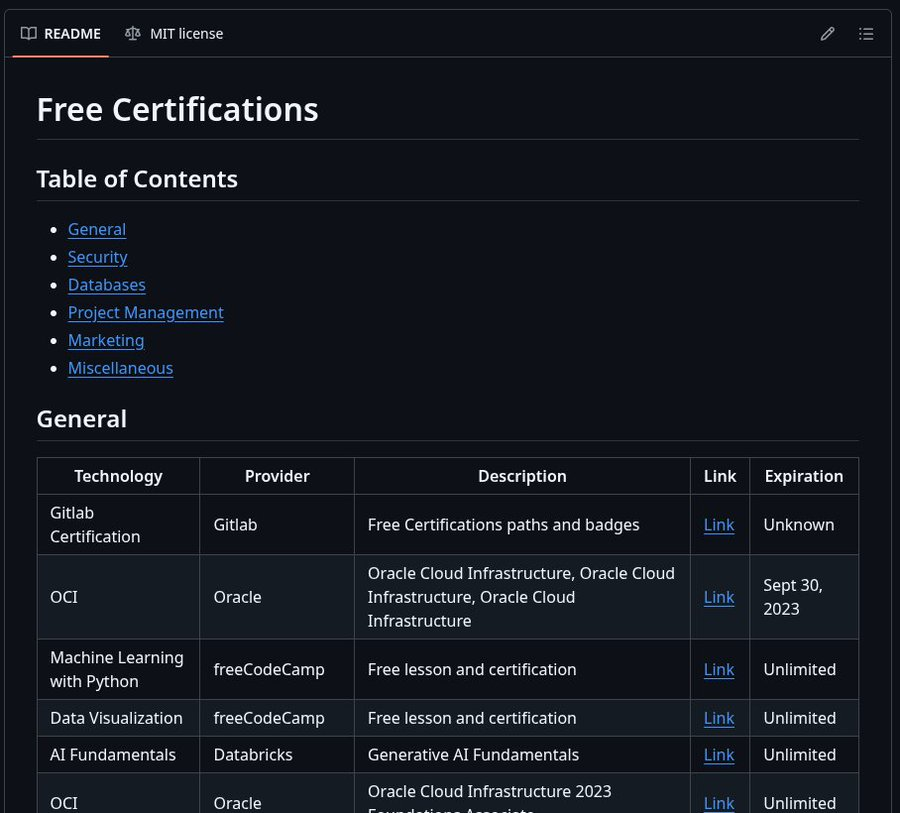
Task: Click Link in the Oracle OCI Sept 30 row
Action: (719, 597)
